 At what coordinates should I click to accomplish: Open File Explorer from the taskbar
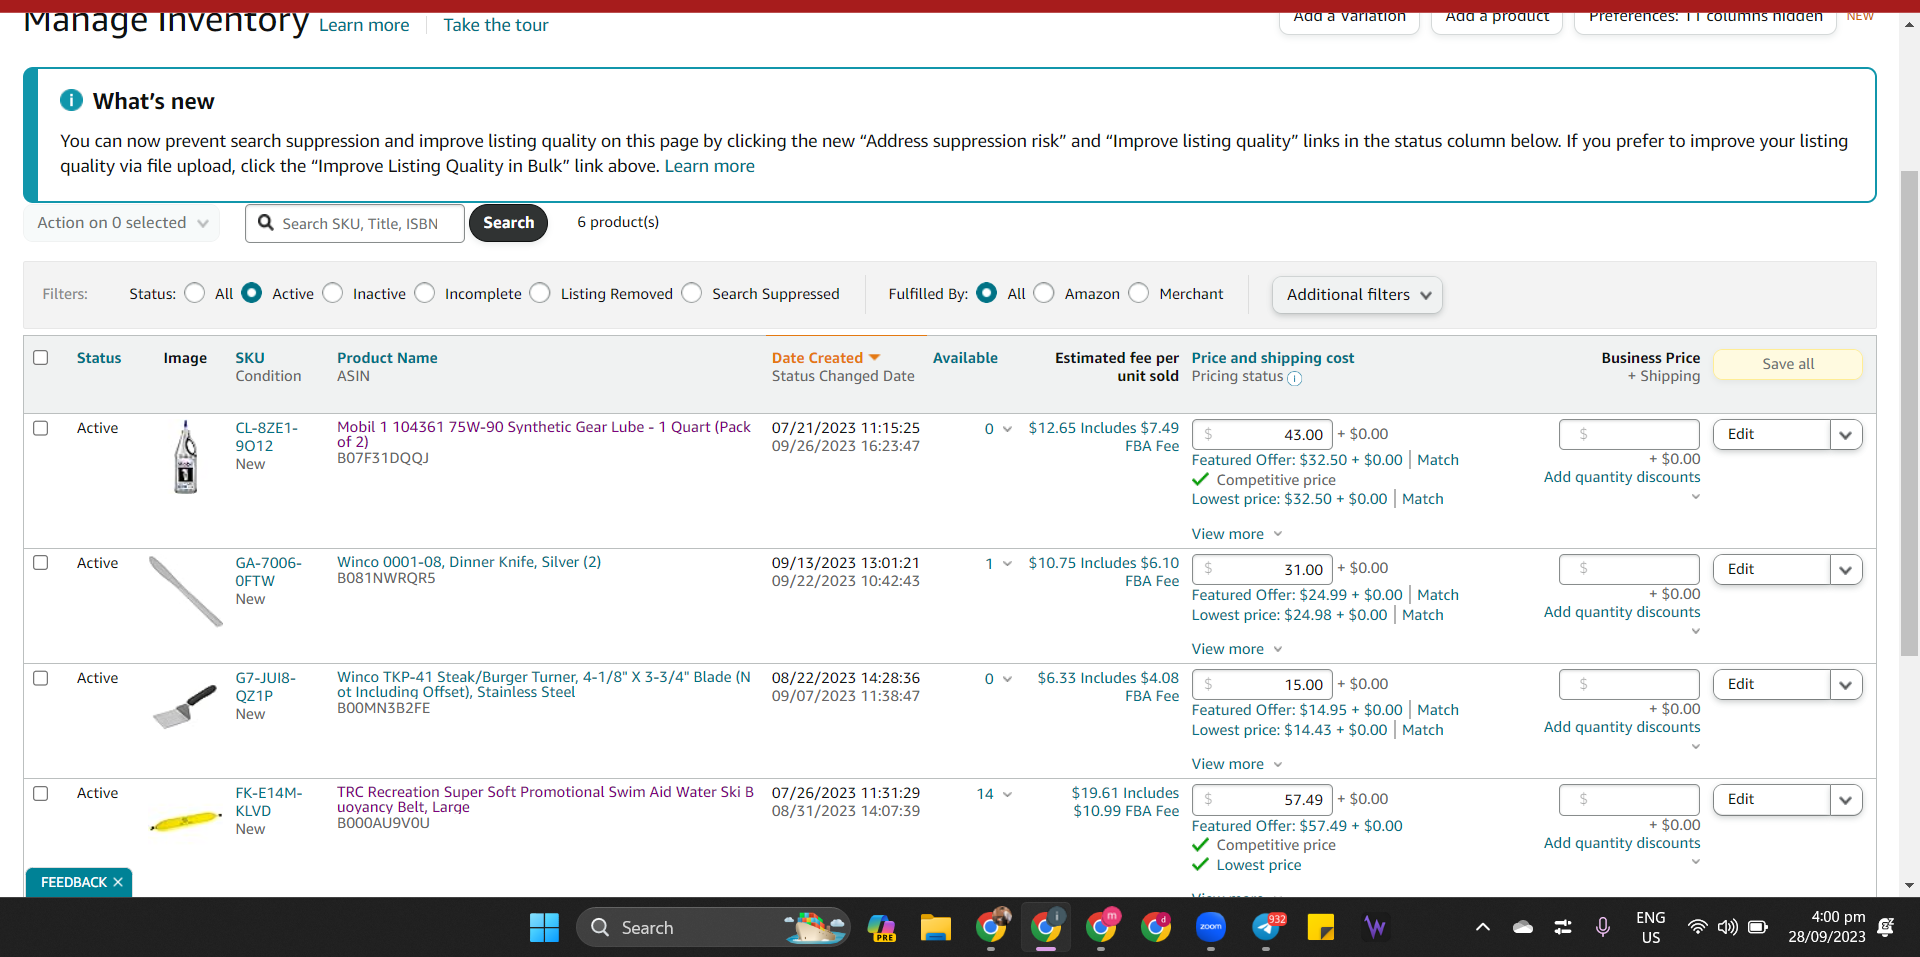coord(936,928)
